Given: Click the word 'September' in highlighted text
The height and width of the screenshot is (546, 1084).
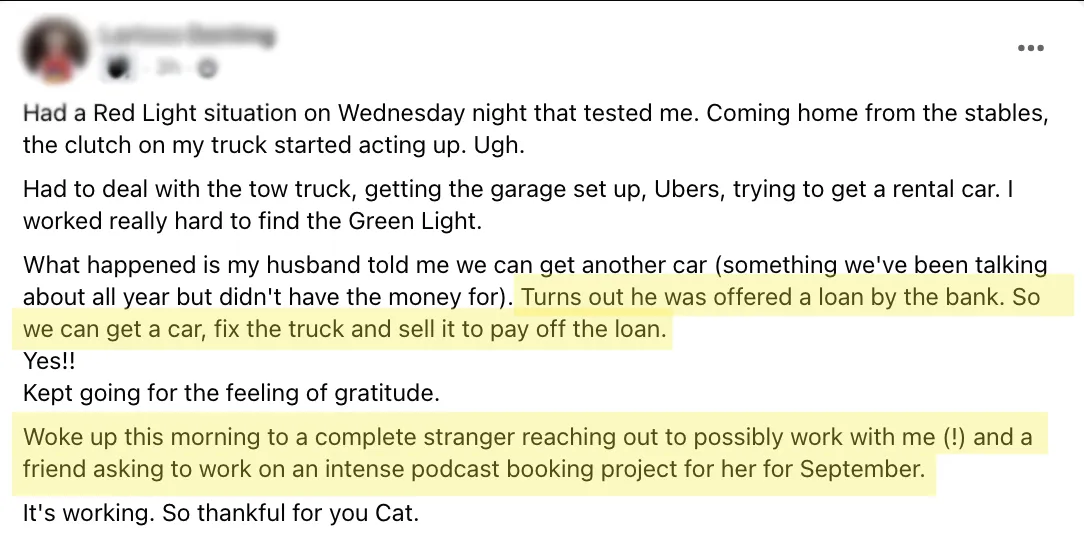Looking at the screenshot, I should 862,469.
